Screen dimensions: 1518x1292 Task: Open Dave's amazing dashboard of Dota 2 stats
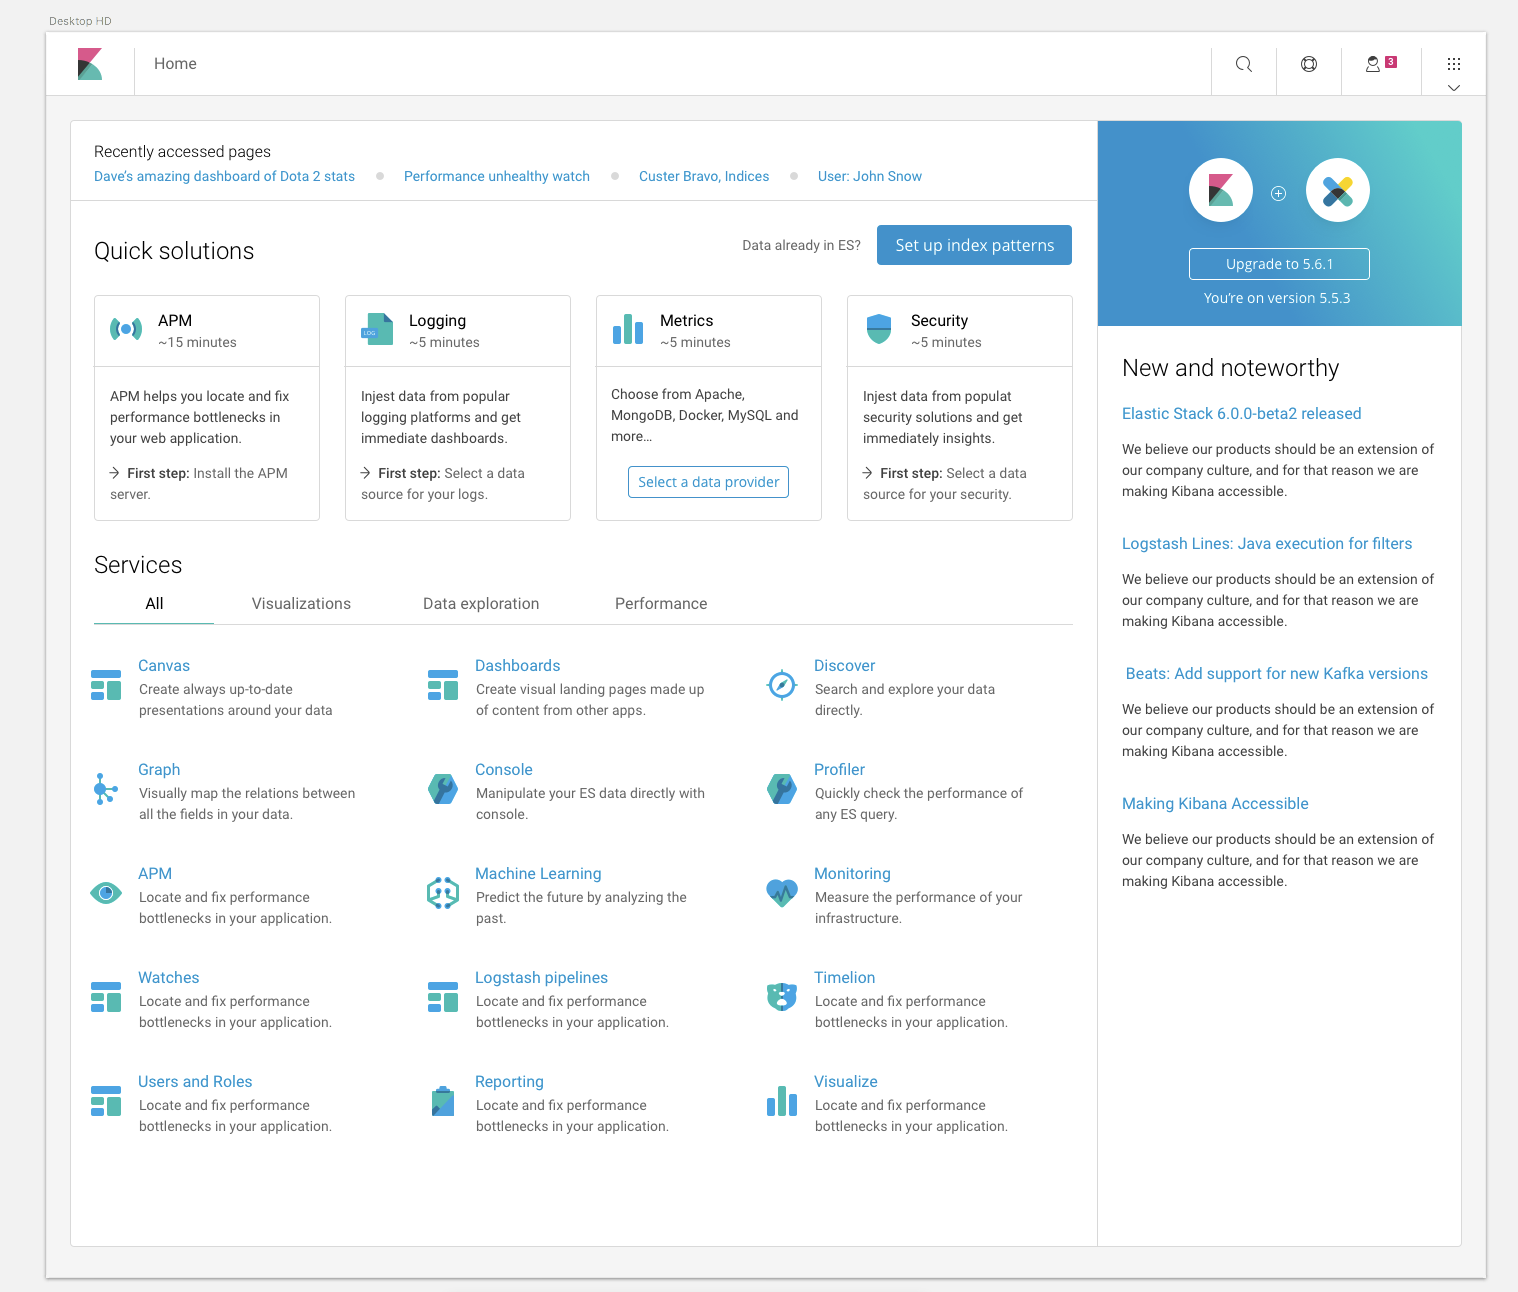pos(224,176)
